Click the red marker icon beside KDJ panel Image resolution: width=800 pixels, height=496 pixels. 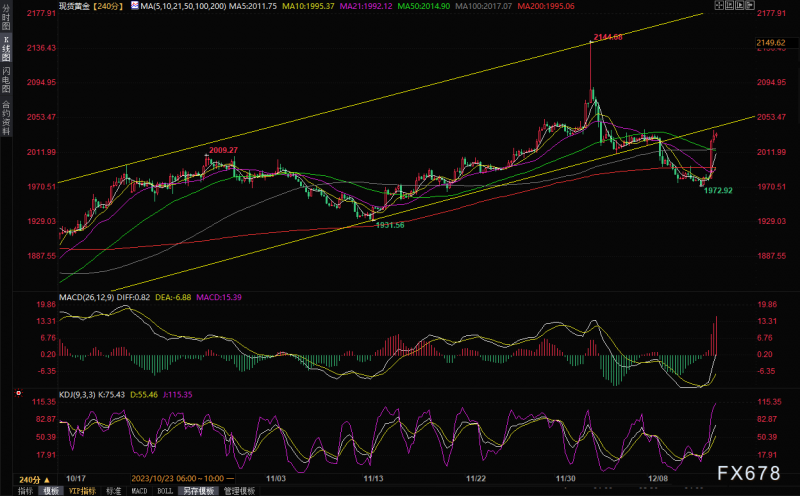tap(19, 393)
